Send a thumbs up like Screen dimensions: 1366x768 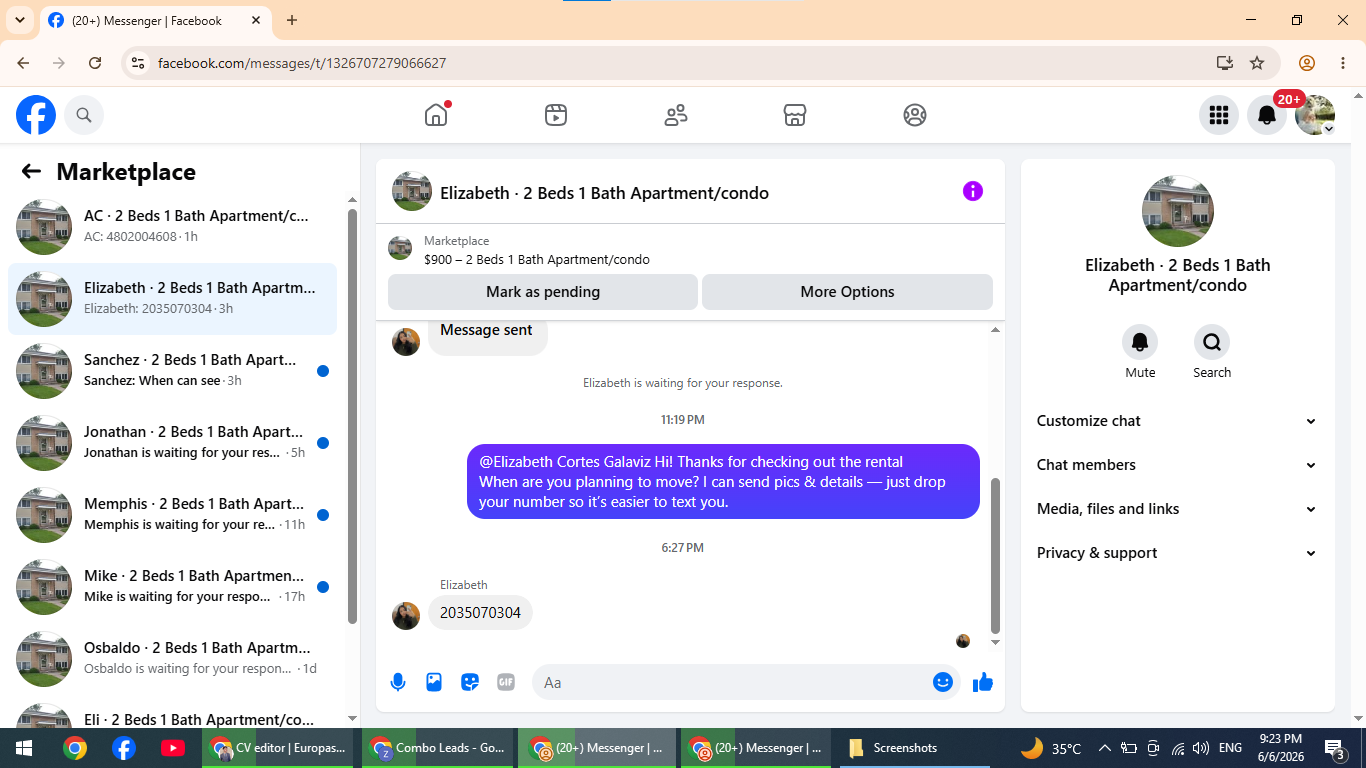click(x=983, y=682)
